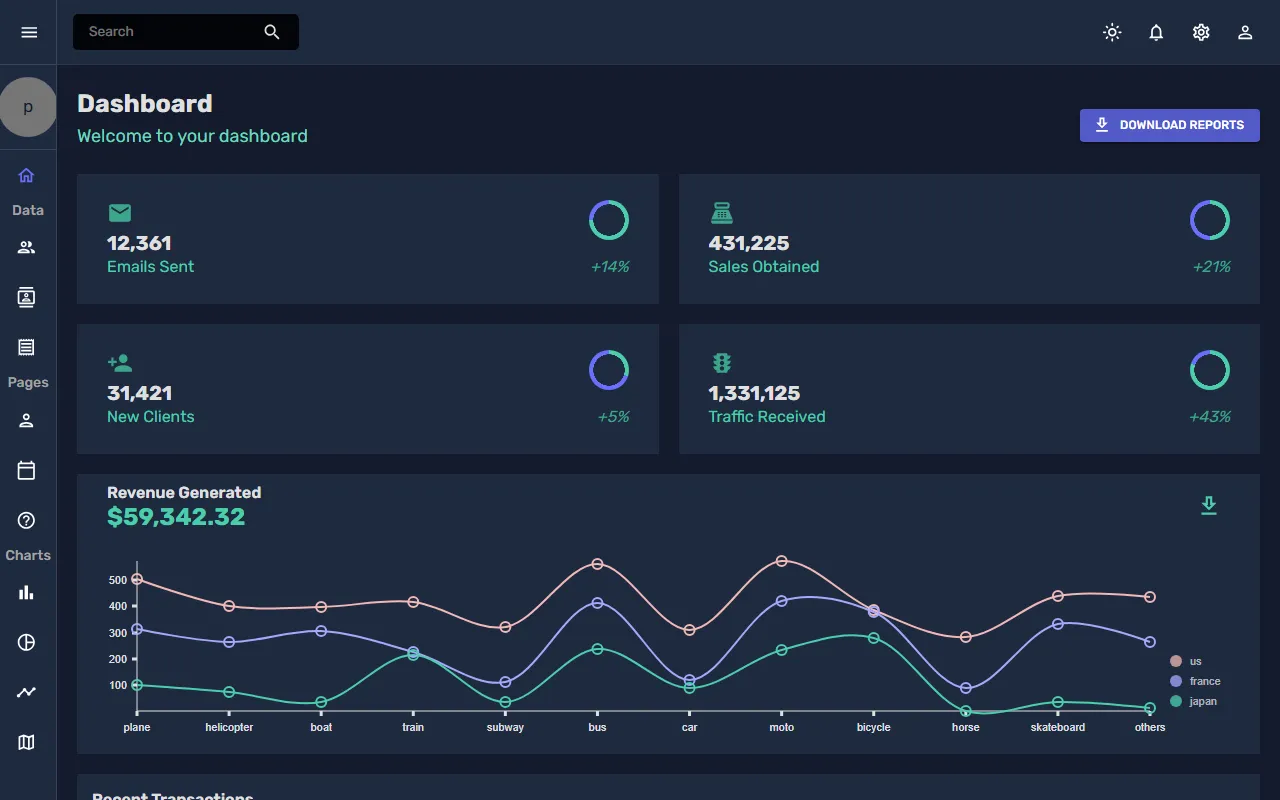Download revenue chart via green download icon
This screenshot has height=800, width=1280.
click(x=1209, y=506)
